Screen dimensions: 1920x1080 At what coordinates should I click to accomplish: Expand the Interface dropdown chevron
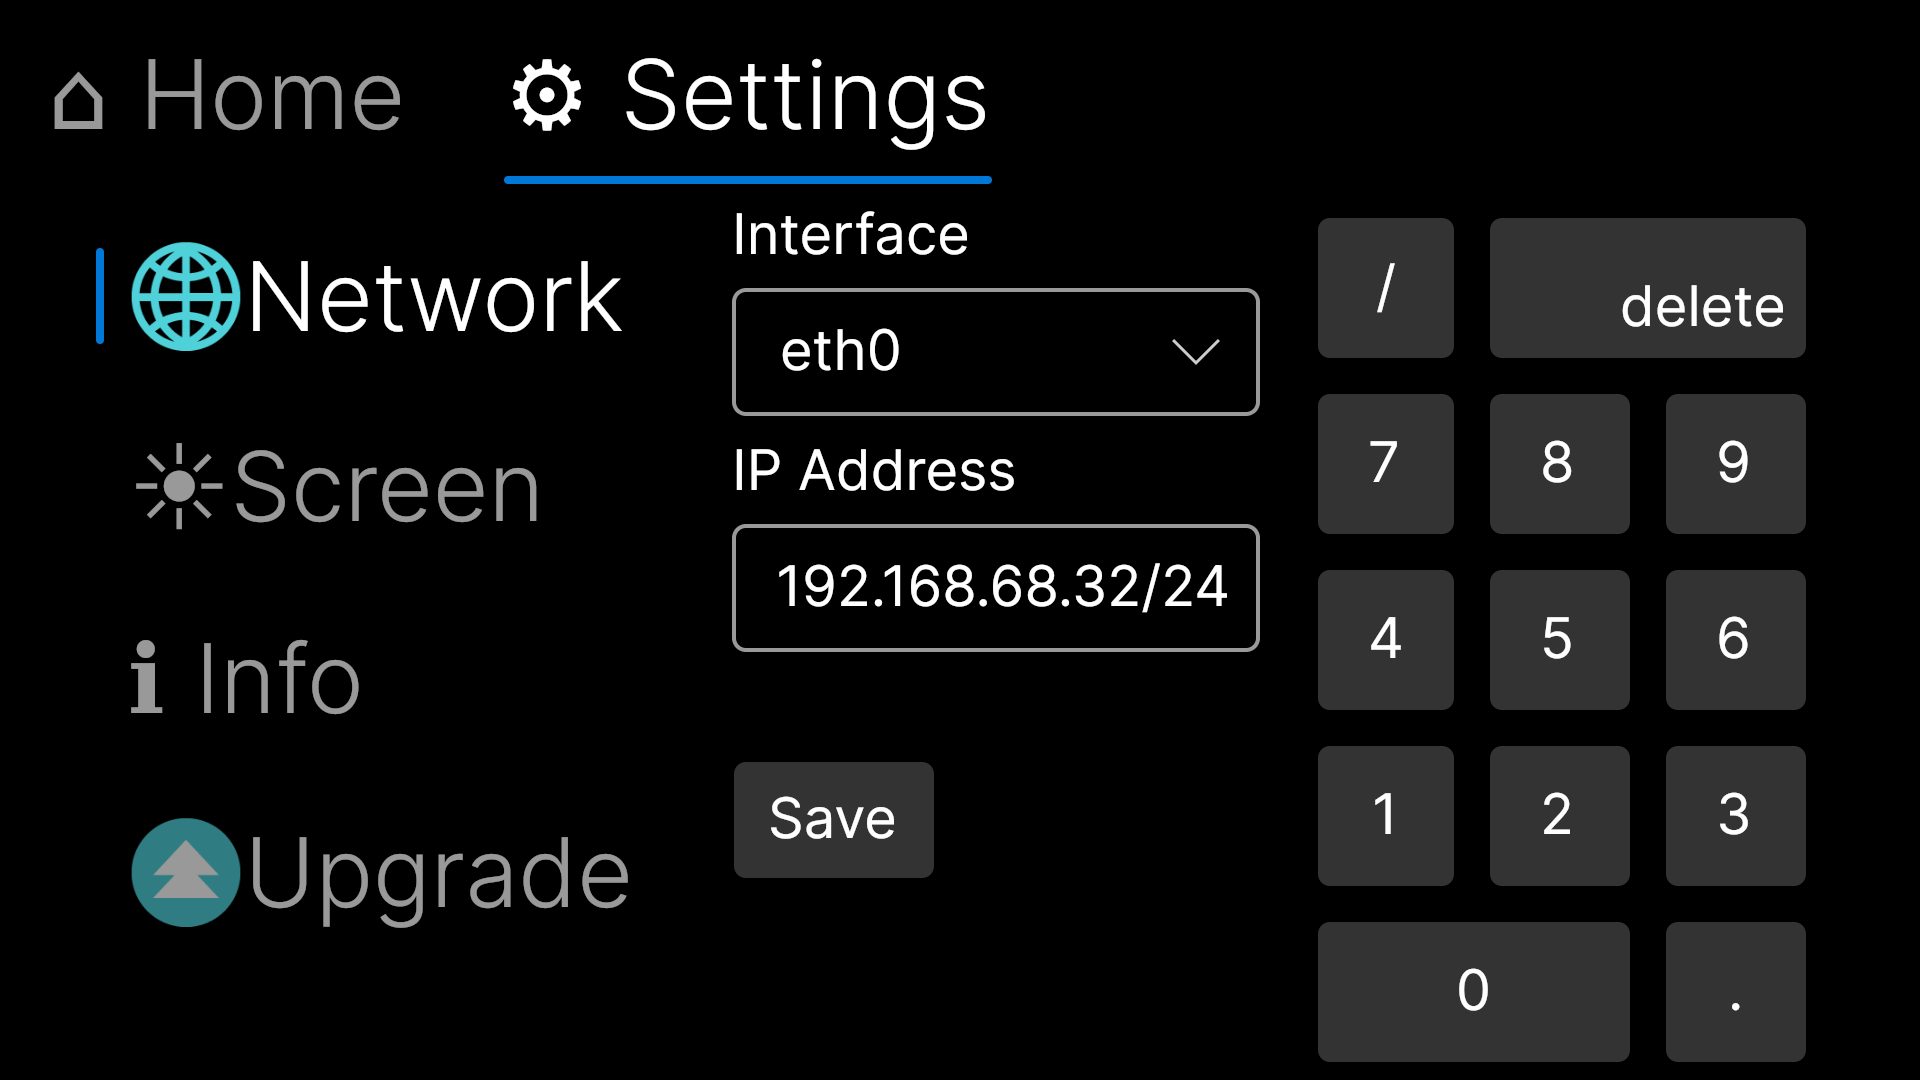click(1195, 352)
